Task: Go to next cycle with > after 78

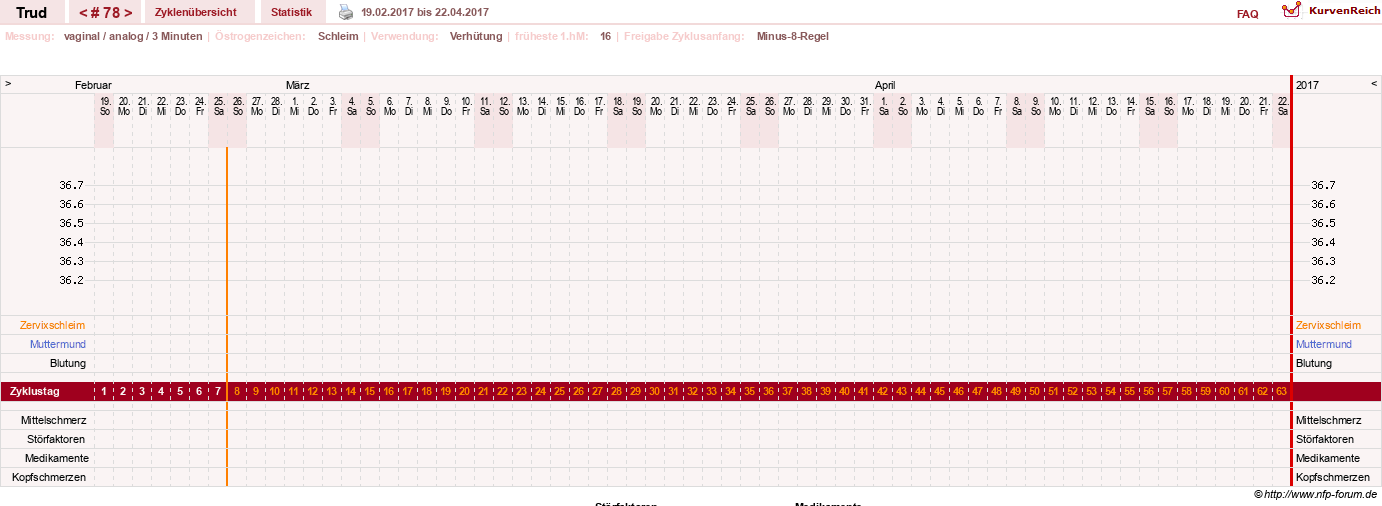Action: click(x=128, y=13)
